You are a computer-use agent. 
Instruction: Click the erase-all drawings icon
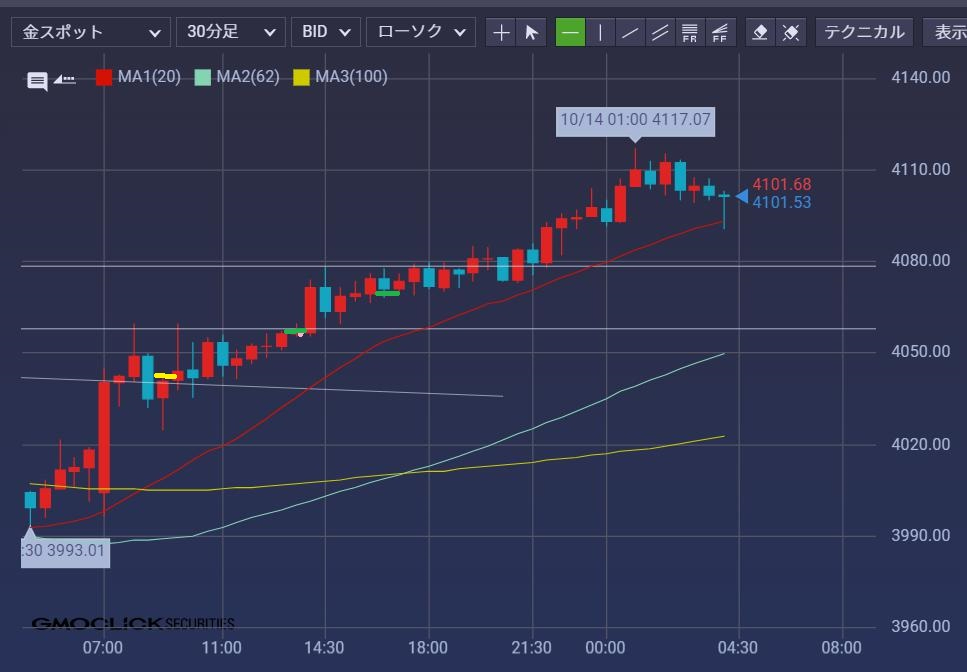pyautogui.click(x=790, y=32)
